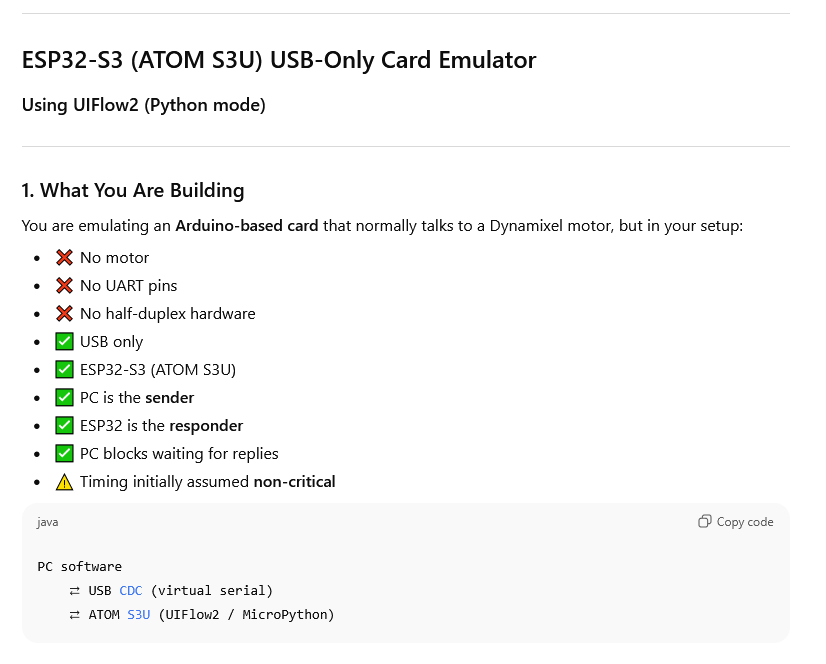Click the Copy code button
The height and width of the screenshot is (664, 826).
(x=736, y=522)
